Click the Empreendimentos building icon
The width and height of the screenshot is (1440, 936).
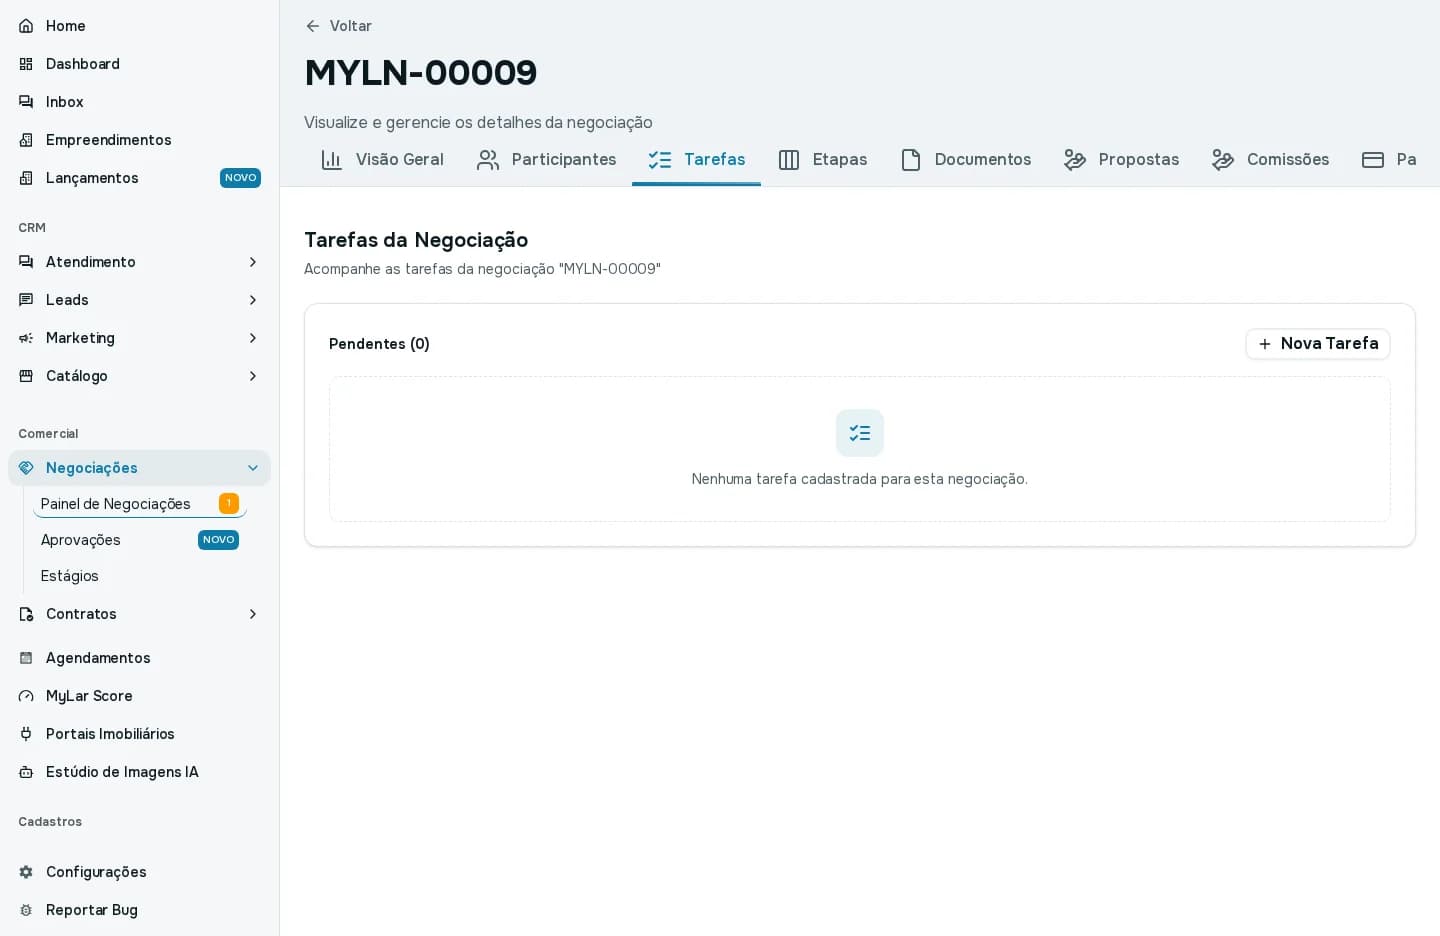click(26, 140)
